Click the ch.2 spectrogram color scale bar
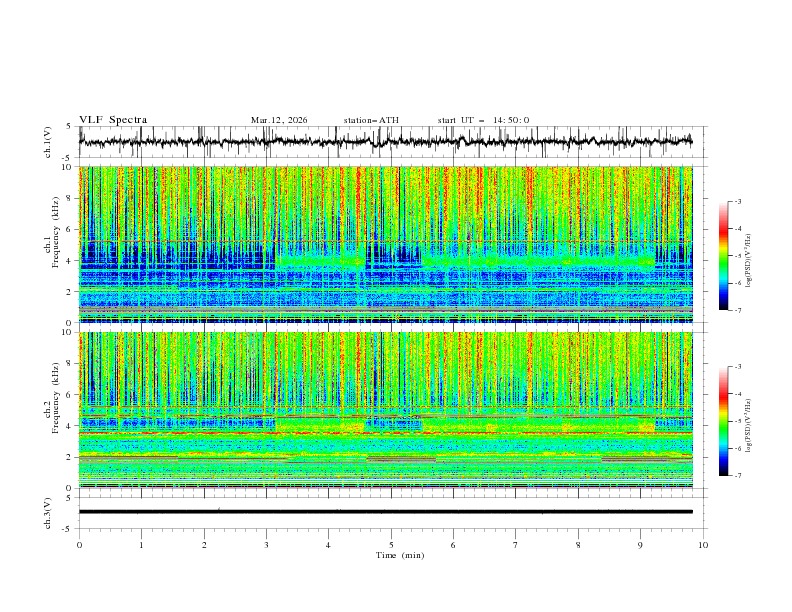The image size is (792, 612). (723, 421)
